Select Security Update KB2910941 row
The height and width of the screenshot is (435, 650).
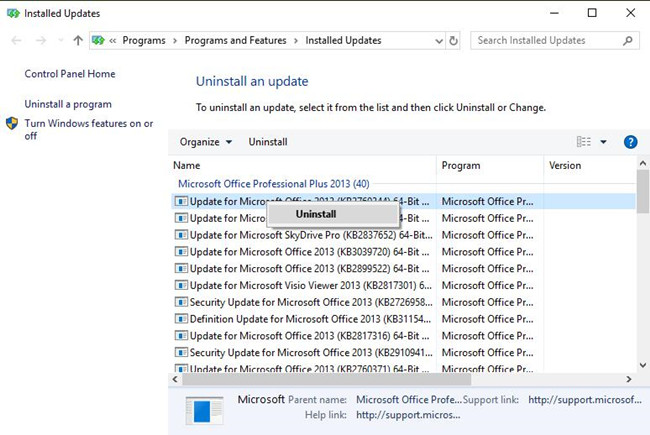click(x=403, y=353)
